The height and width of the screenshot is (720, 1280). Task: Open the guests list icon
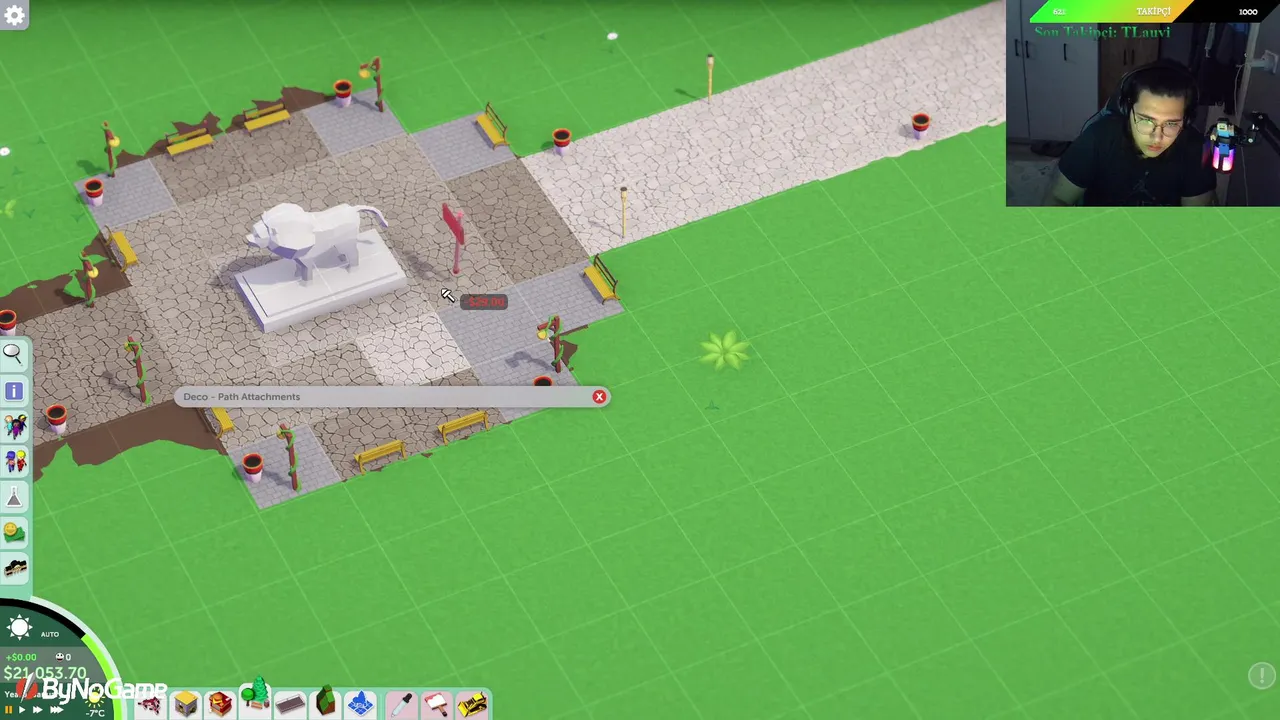14,427
